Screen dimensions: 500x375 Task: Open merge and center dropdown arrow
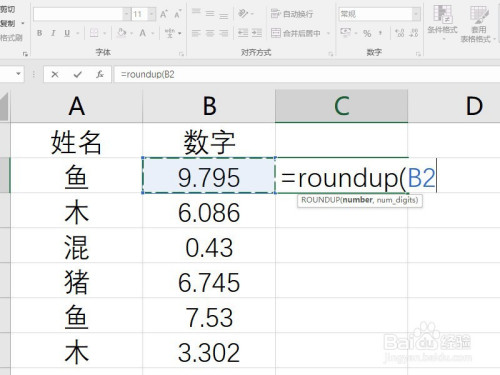coord(328,33)
